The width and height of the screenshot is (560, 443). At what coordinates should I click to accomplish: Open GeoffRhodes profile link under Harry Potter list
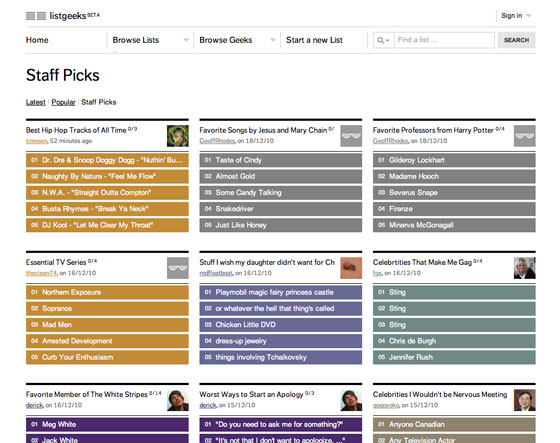390,141
